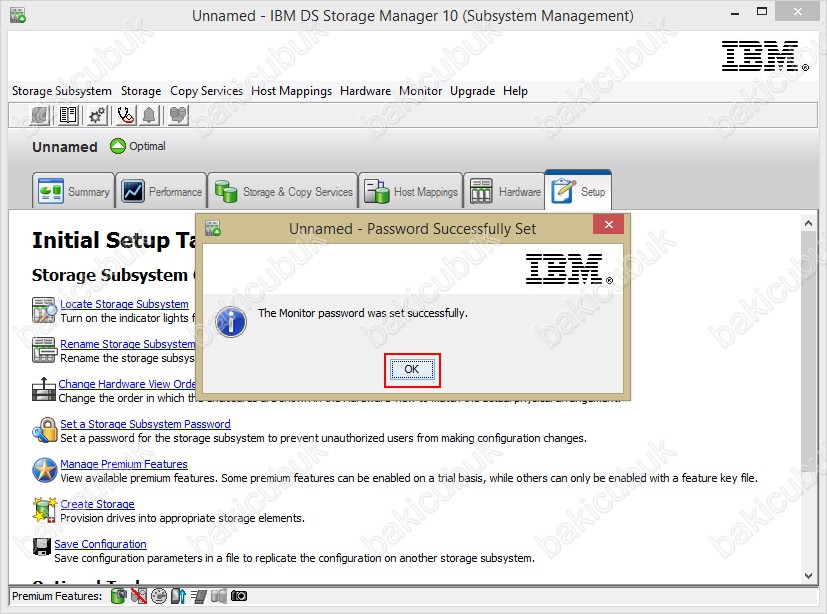Click the floppy disk Save Configuration icon
This screenshot has width=827, height=614.
(42, 547)
